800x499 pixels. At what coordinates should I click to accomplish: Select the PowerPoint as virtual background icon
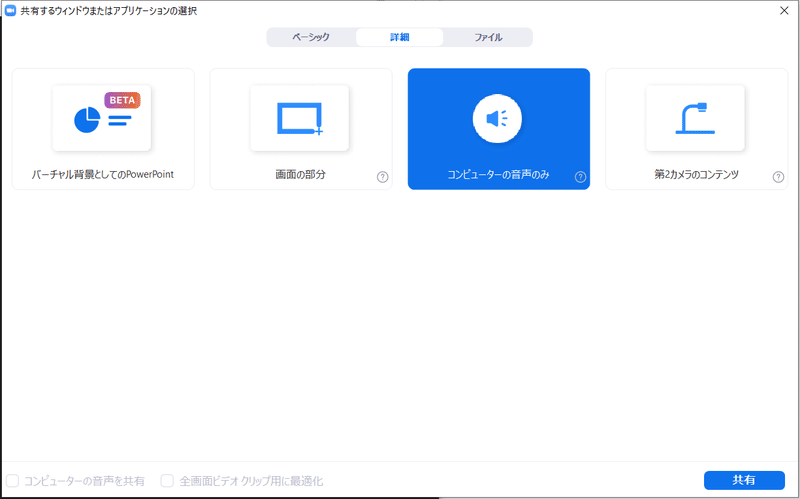[x=102, y=118]
